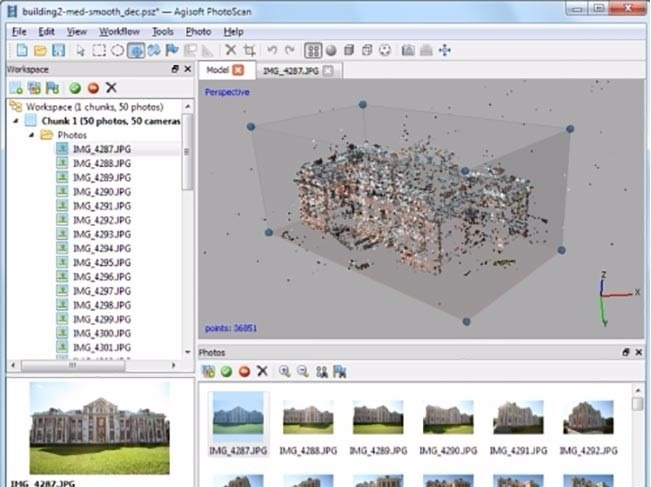
Task: Redo the last undone action
Action: [290, 50]
